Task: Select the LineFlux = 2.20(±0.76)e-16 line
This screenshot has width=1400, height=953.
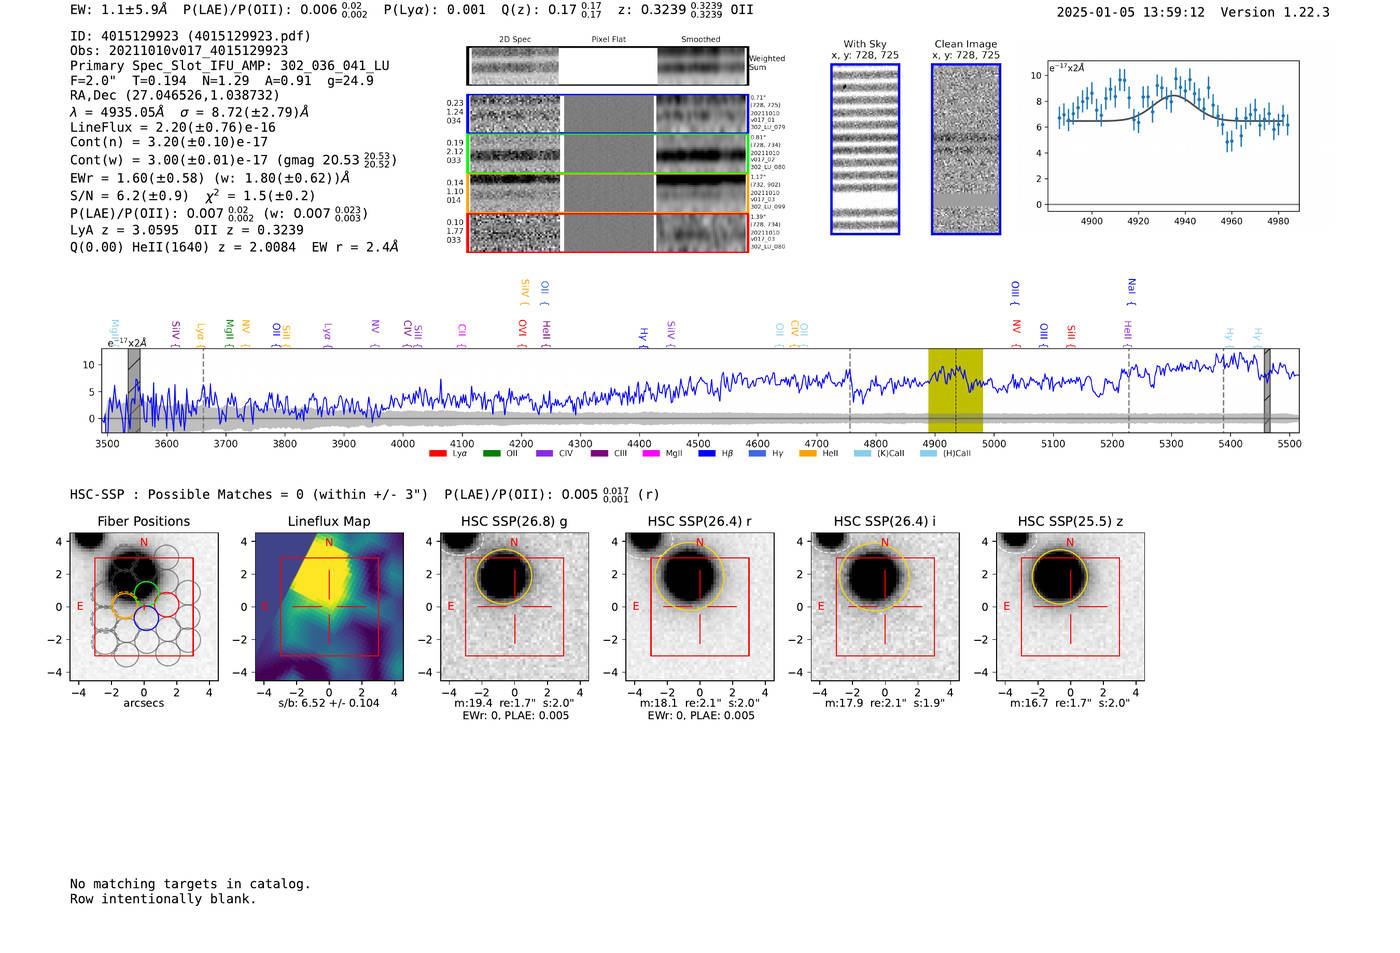Action: [173, 128]
